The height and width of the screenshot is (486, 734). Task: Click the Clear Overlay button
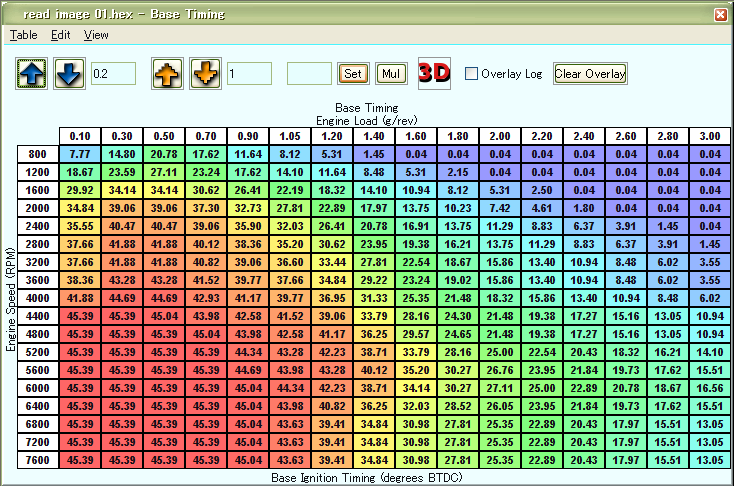(590, 74)
